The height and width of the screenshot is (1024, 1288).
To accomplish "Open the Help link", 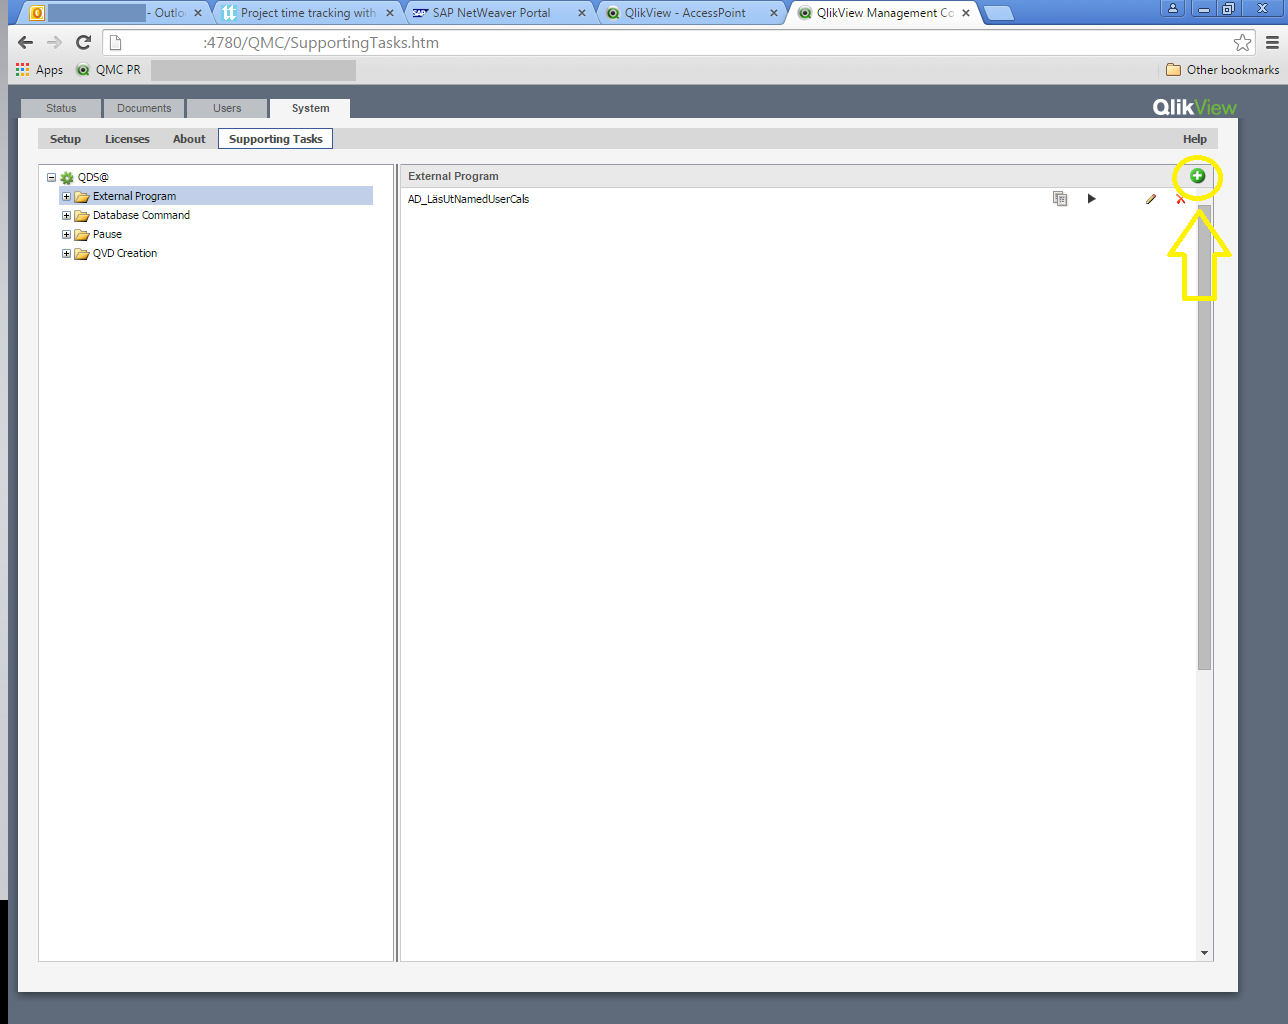I will click(1194, 139).
